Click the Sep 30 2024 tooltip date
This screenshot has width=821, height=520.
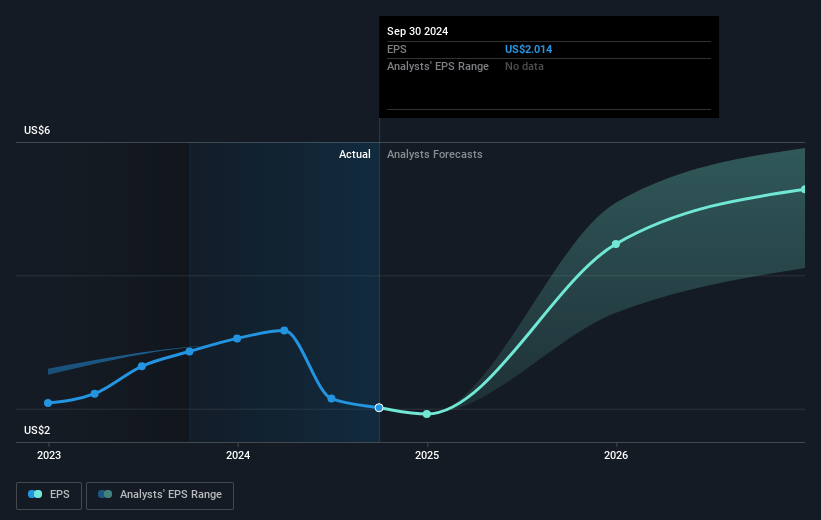click(x=417, y=31)
